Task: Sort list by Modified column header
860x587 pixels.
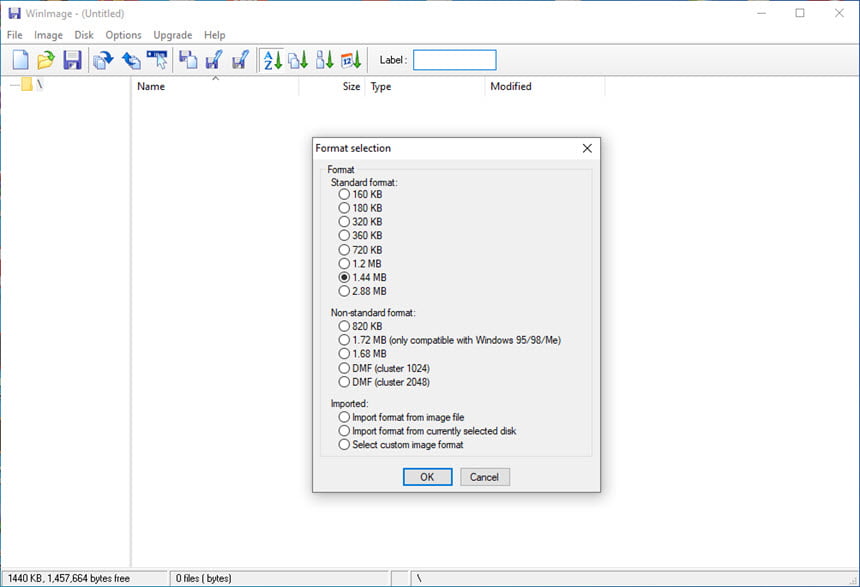Action: 545,86
